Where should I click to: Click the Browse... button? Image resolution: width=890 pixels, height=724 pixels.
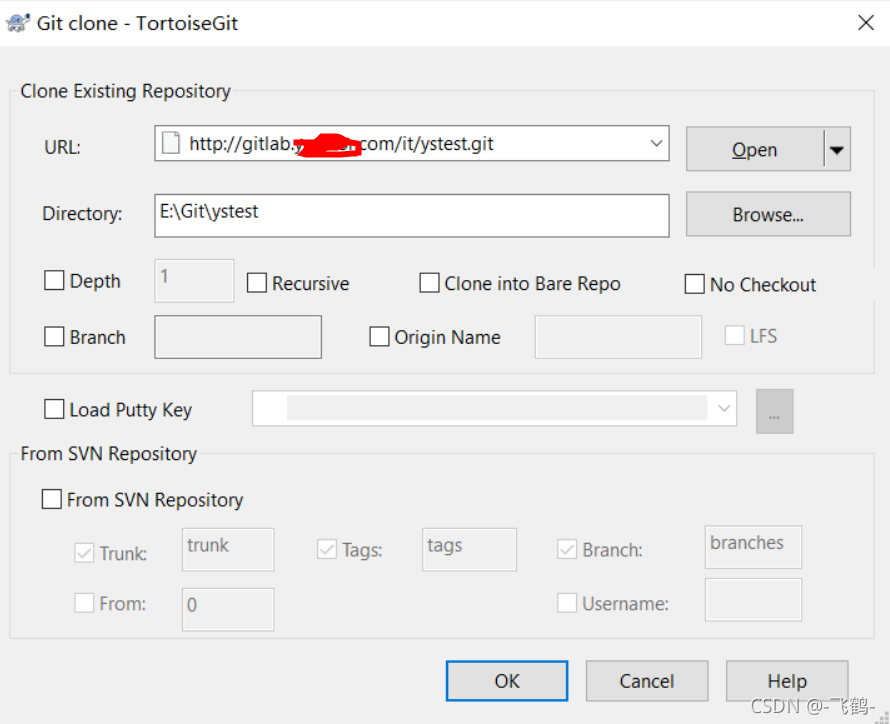click(x=768, y=214)
